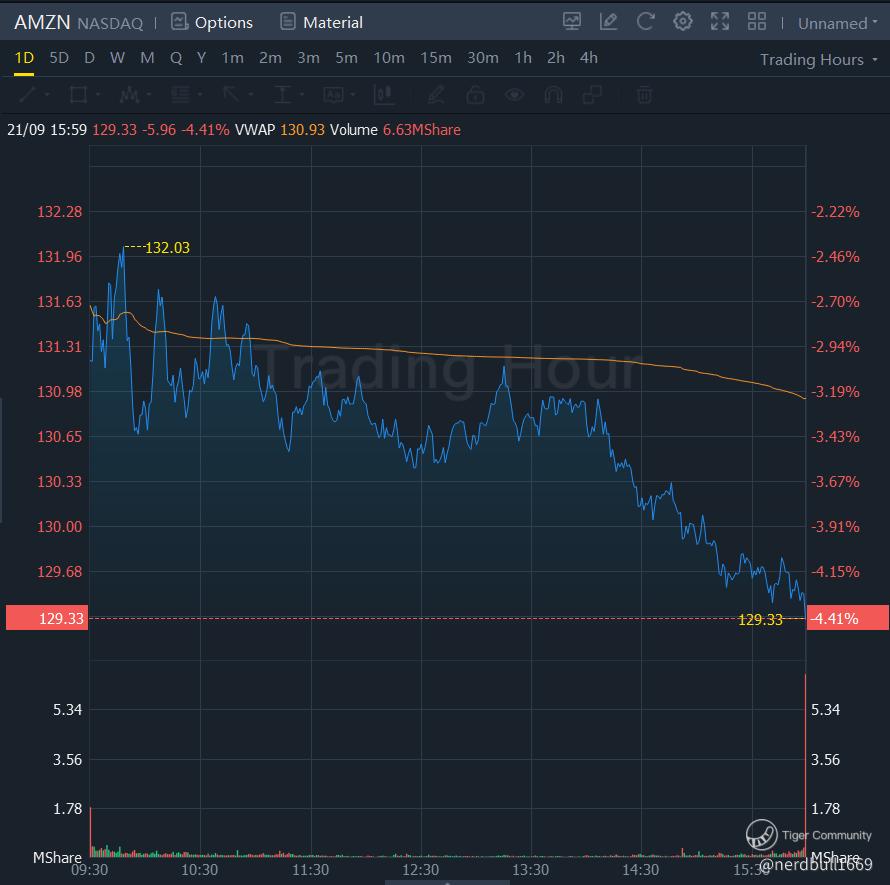
Task: Switch to the 5D timeframe
Action: 59,58
